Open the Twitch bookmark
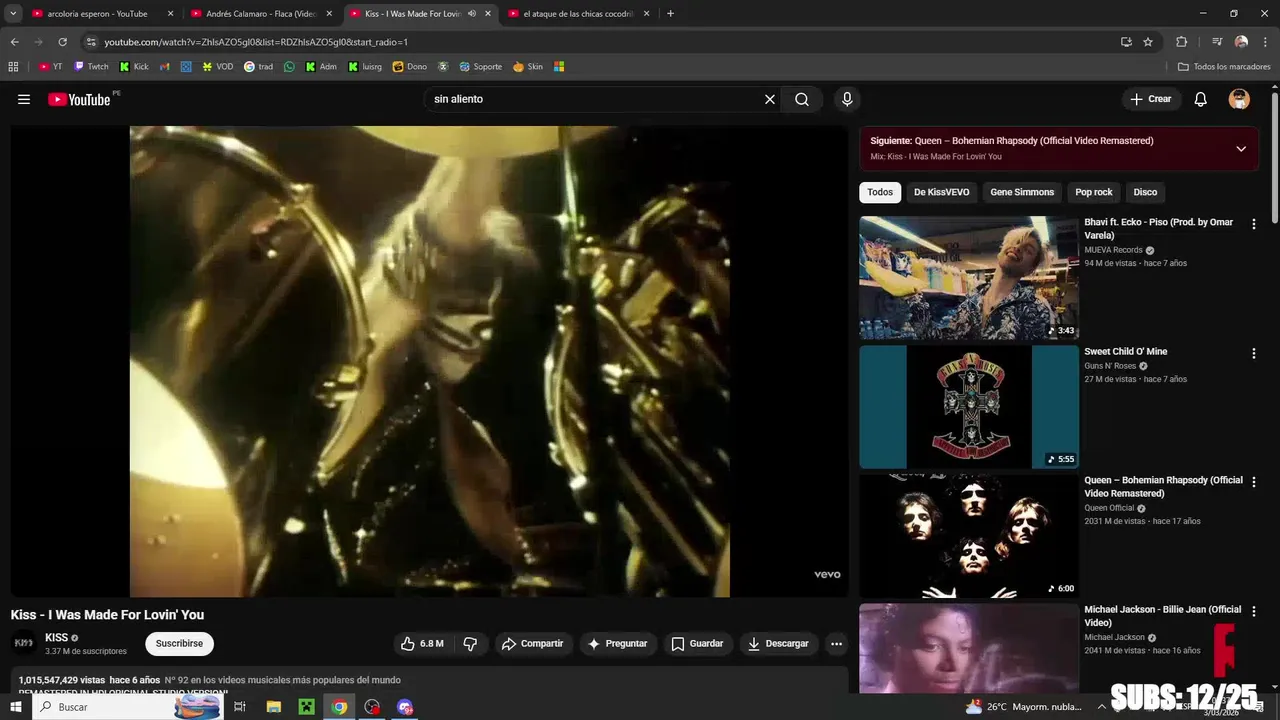Viewport: 1280px width, 720px height. pos(92,67)
